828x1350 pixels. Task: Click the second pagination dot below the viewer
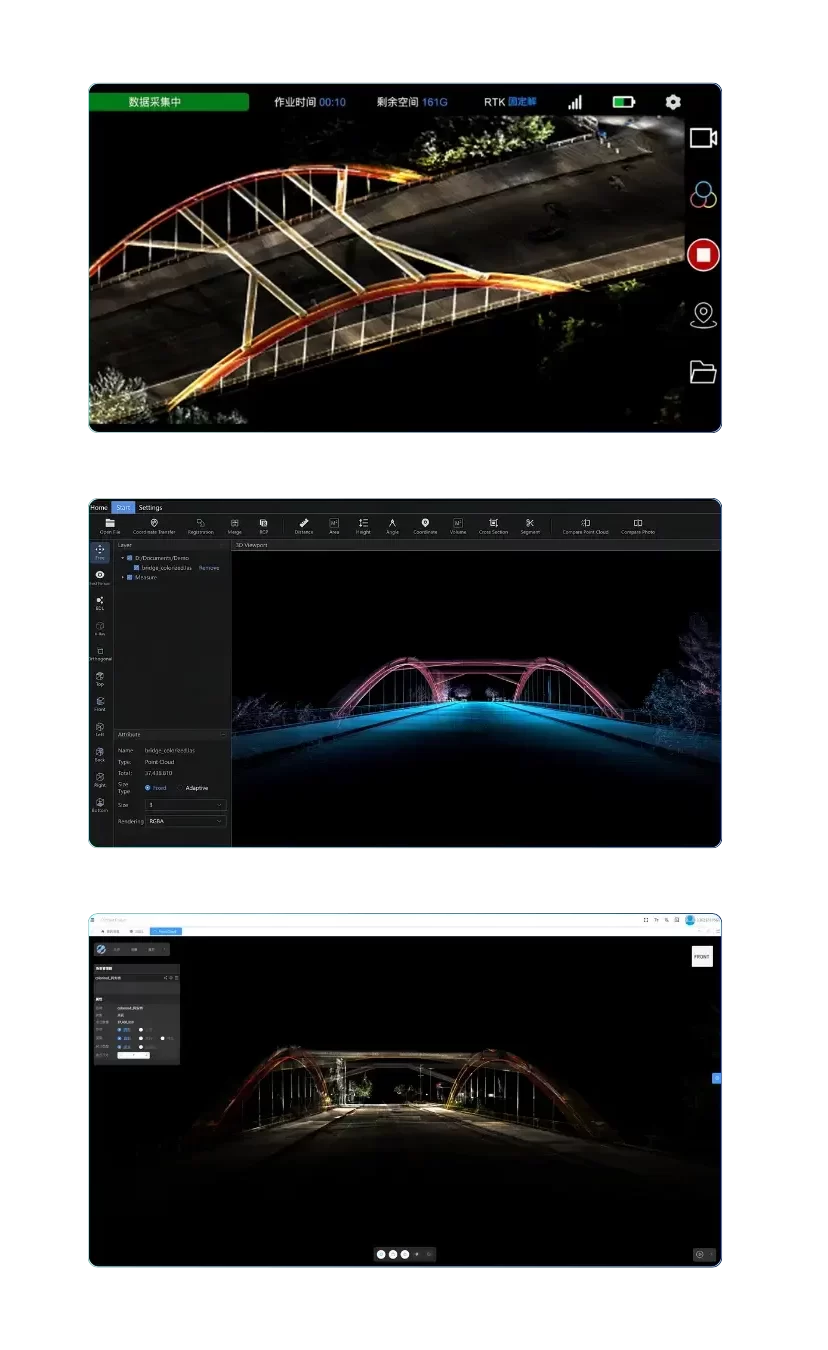coord(393,1254)
